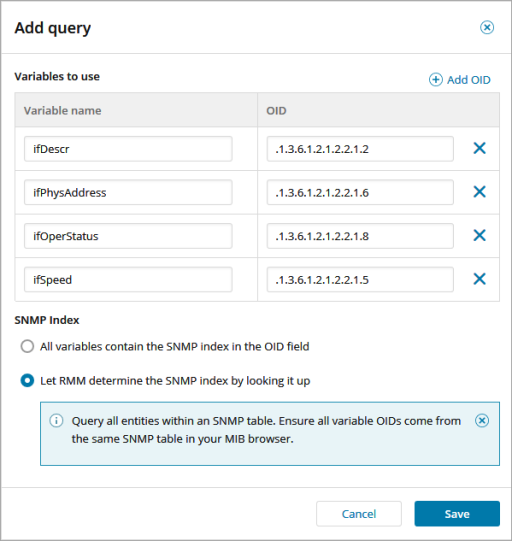512x541 pixels.
Task: Click the info icon in the notice
Action: click(56, 421)
